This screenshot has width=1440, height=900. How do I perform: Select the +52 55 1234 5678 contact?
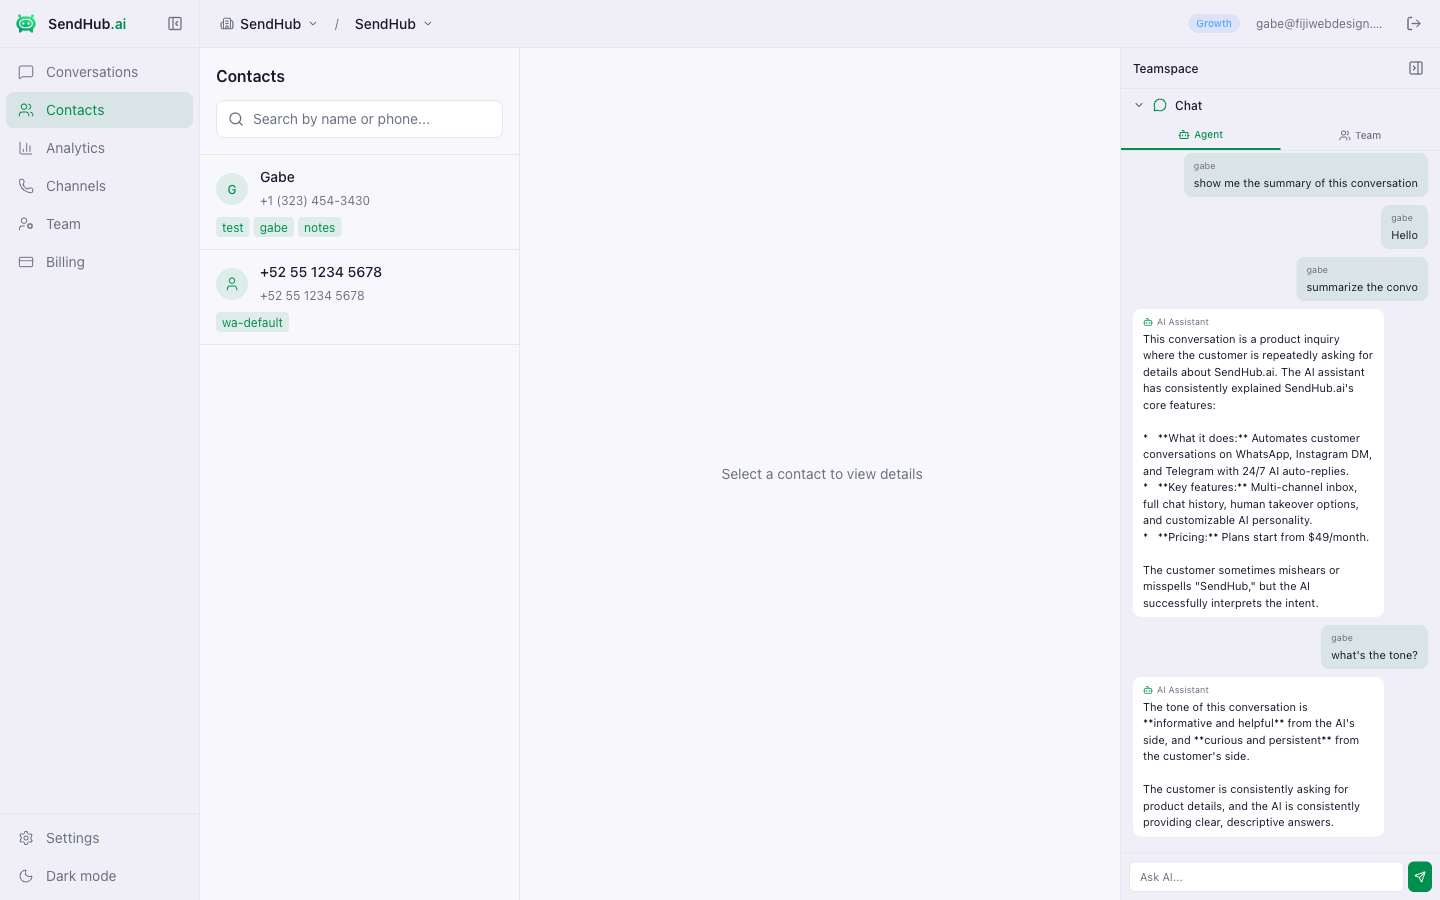(x=359, y=297)
